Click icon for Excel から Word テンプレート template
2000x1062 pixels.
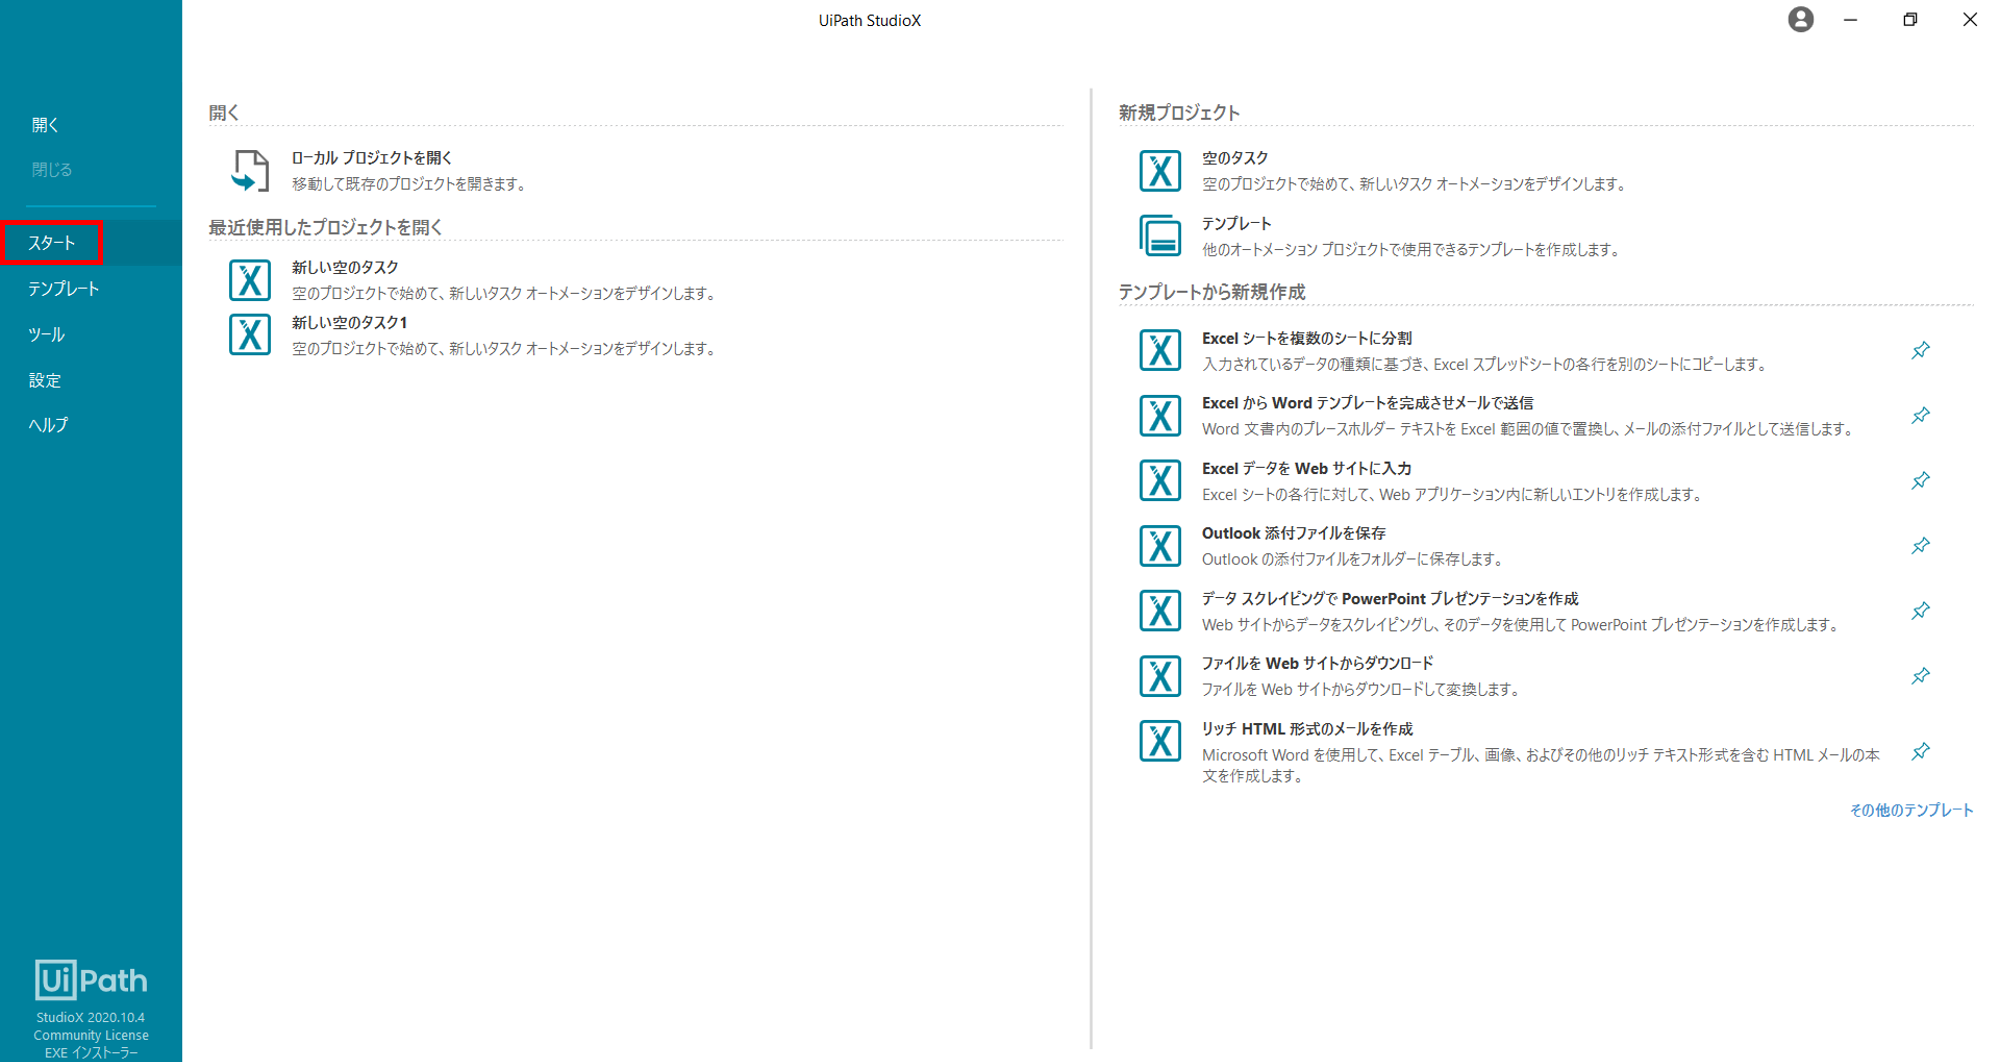tap(1160, 415)
